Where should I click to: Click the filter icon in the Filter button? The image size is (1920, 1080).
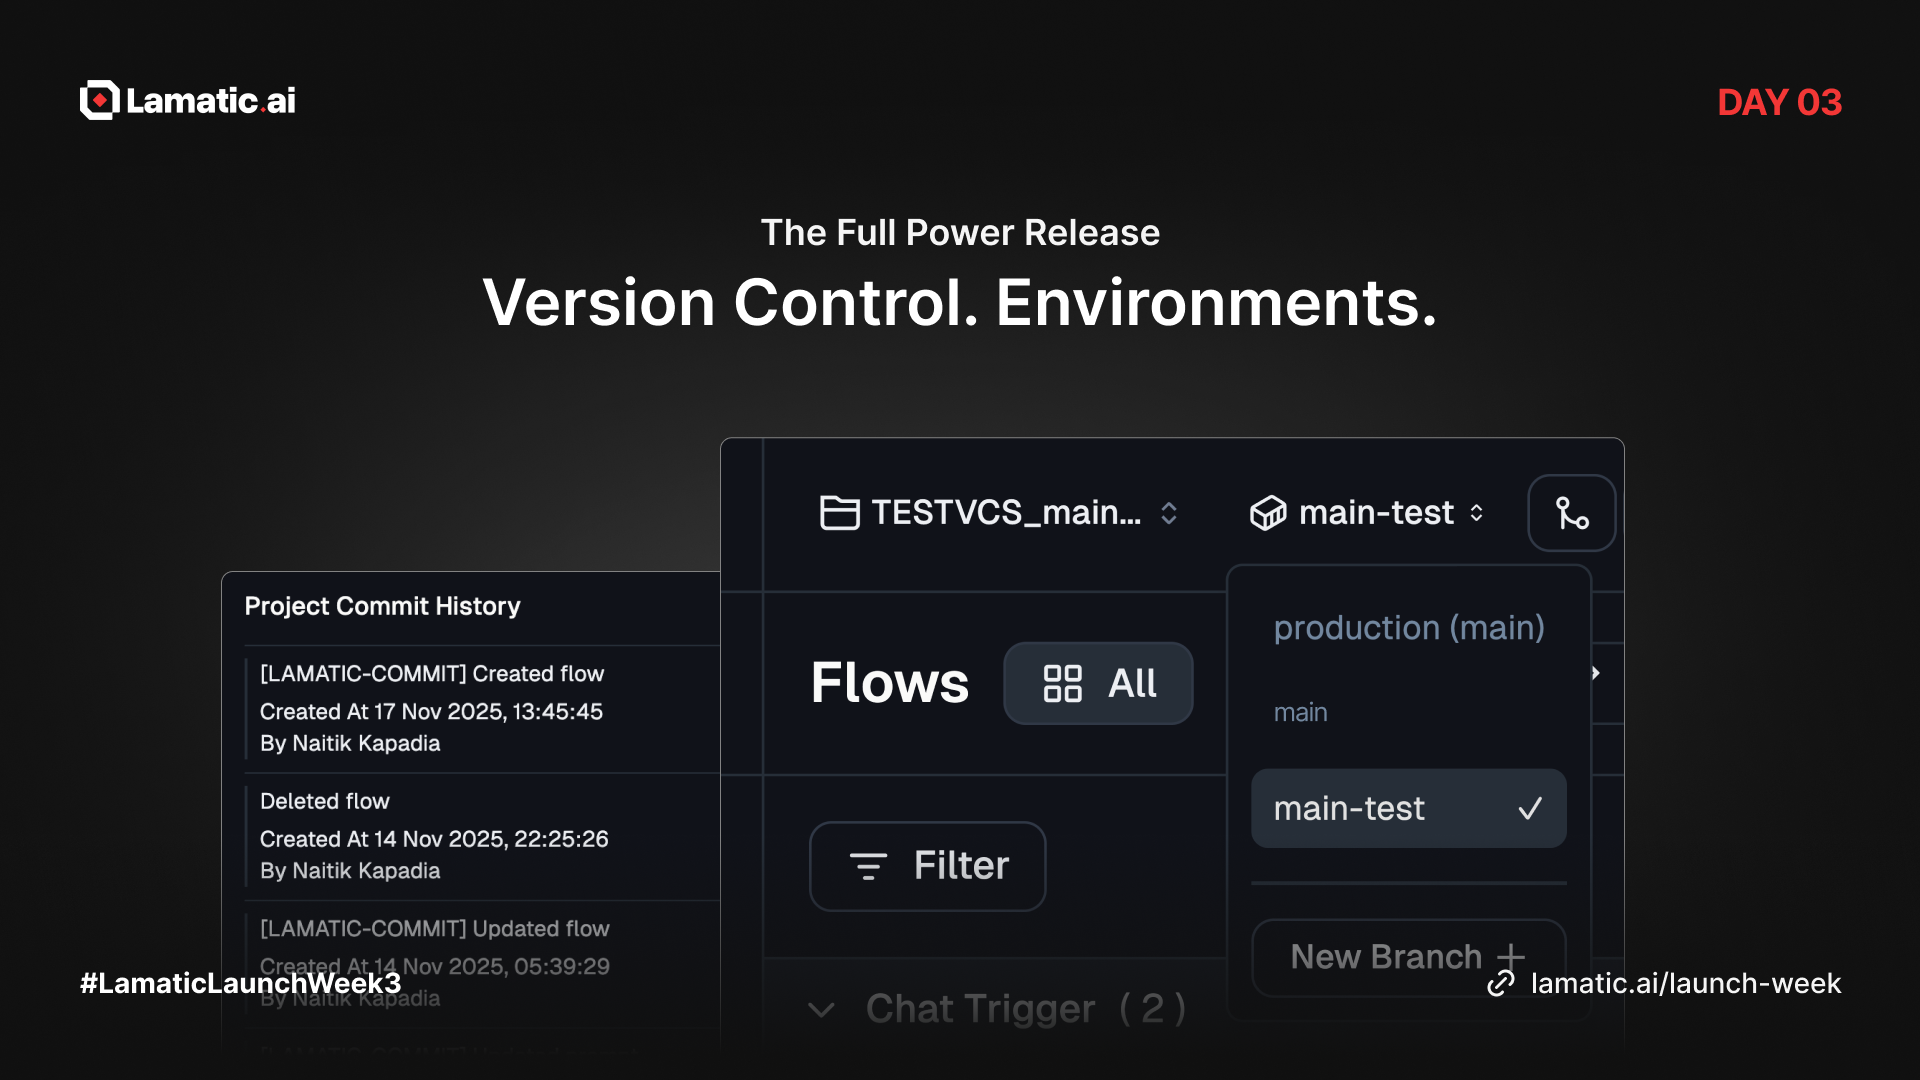869,866
